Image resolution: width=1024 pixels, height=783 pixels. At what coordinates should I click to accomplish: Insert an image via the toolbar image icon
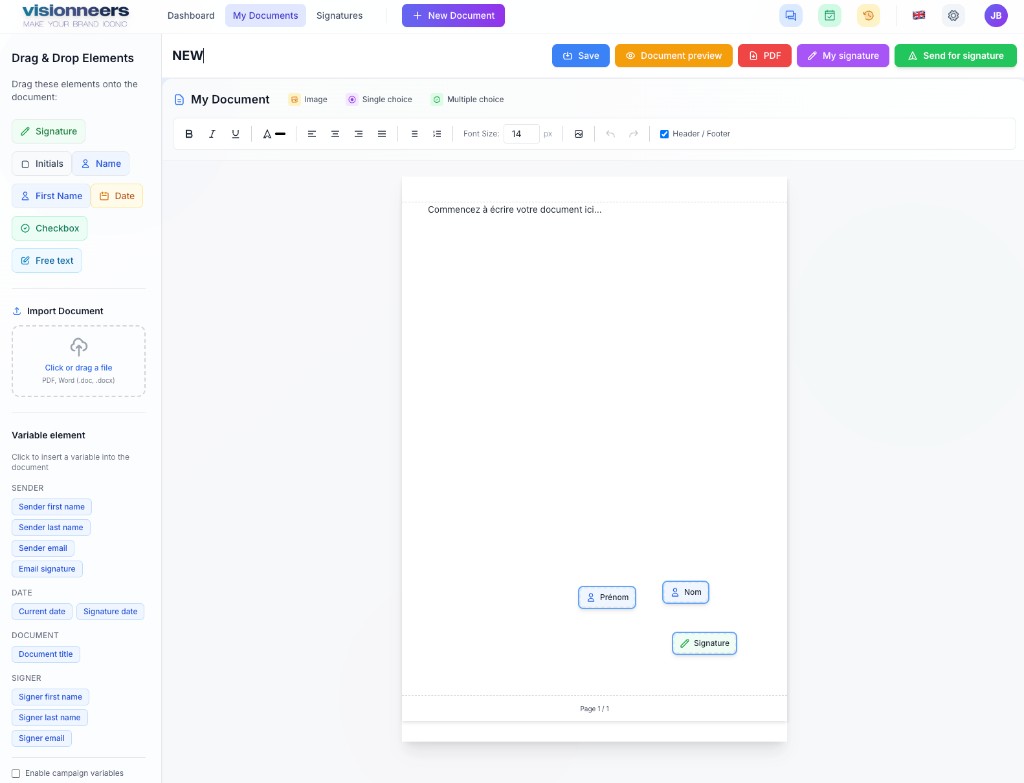(579, 133)
